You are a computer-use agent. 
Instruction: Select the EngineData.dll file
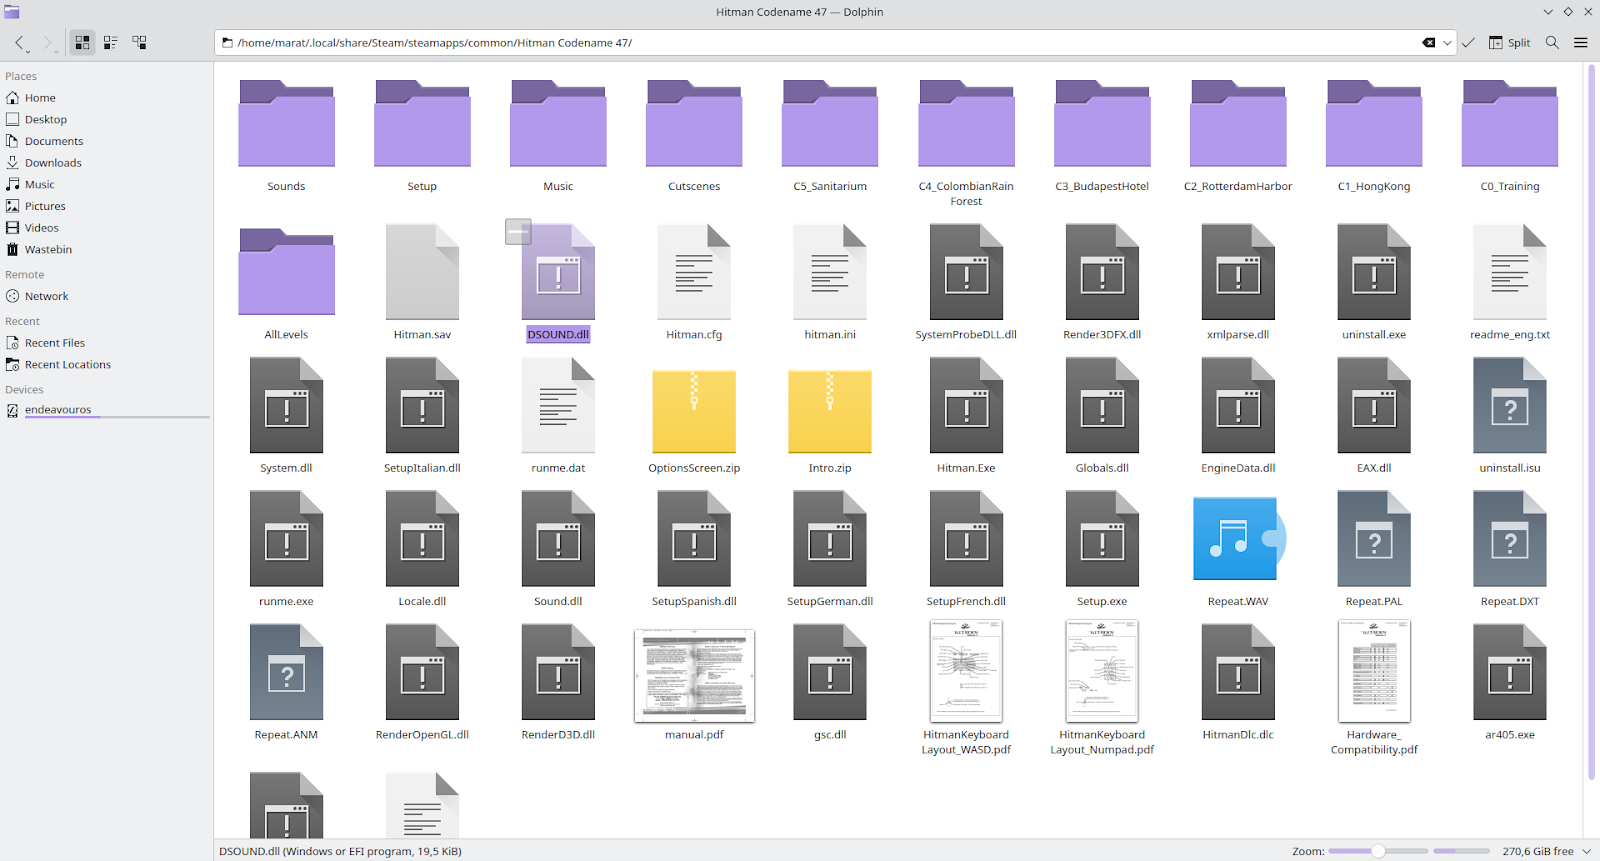pos(1238,405)
